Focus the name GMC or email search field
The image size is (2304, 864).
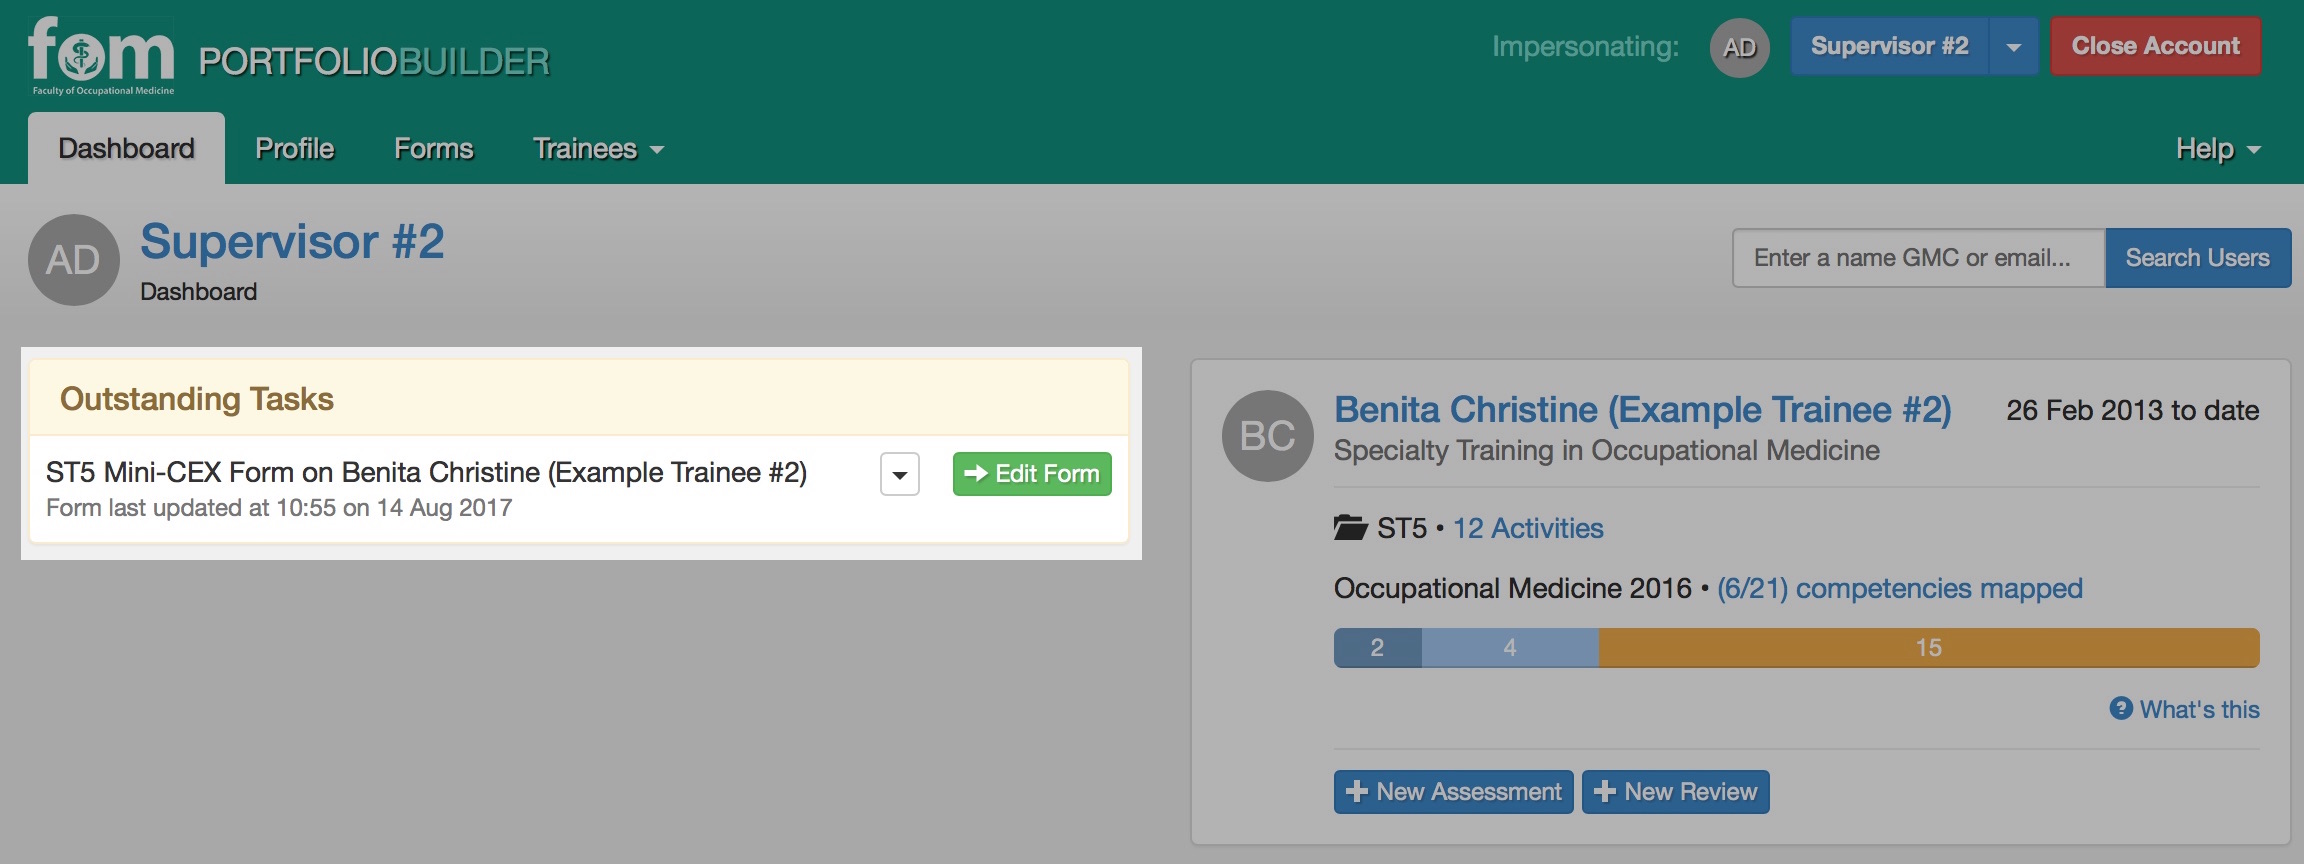[1919, 258]
